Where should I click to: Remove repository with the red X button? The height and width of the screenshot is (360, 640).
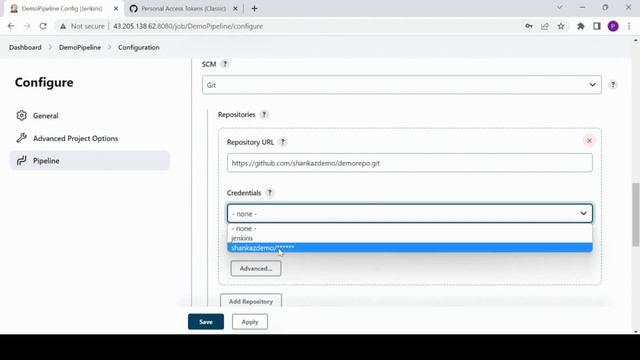589,140
